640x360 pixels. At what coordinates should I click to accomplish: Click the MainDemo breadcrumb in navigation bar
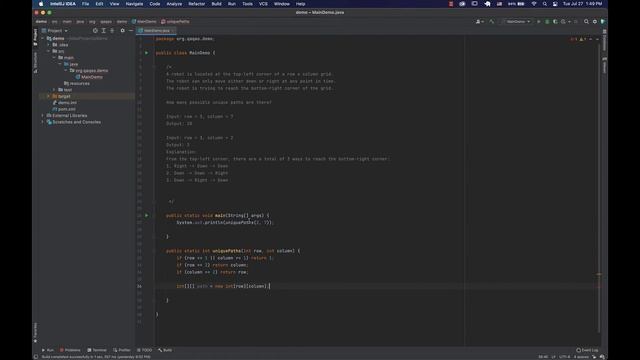pos(144,22)
